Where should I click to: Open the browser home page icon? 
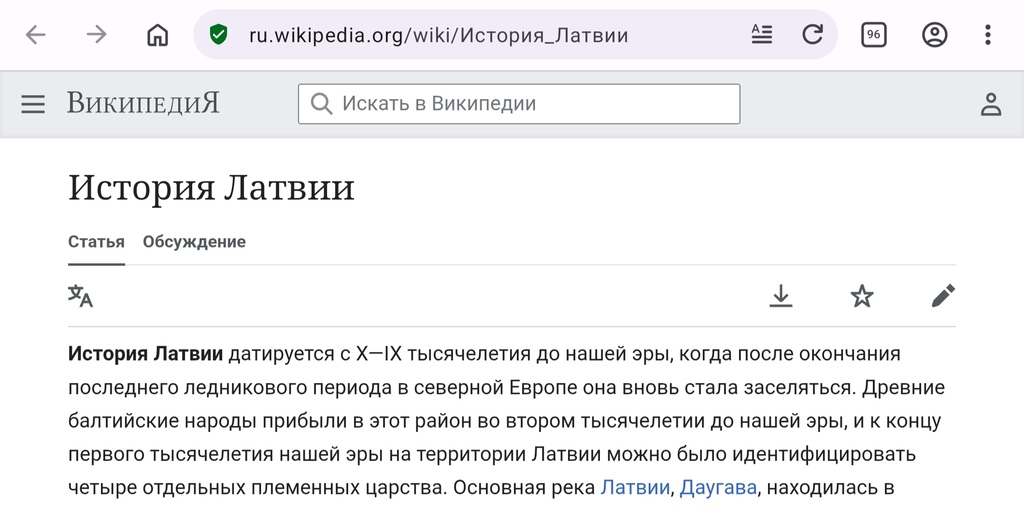[x=157, y=35]
